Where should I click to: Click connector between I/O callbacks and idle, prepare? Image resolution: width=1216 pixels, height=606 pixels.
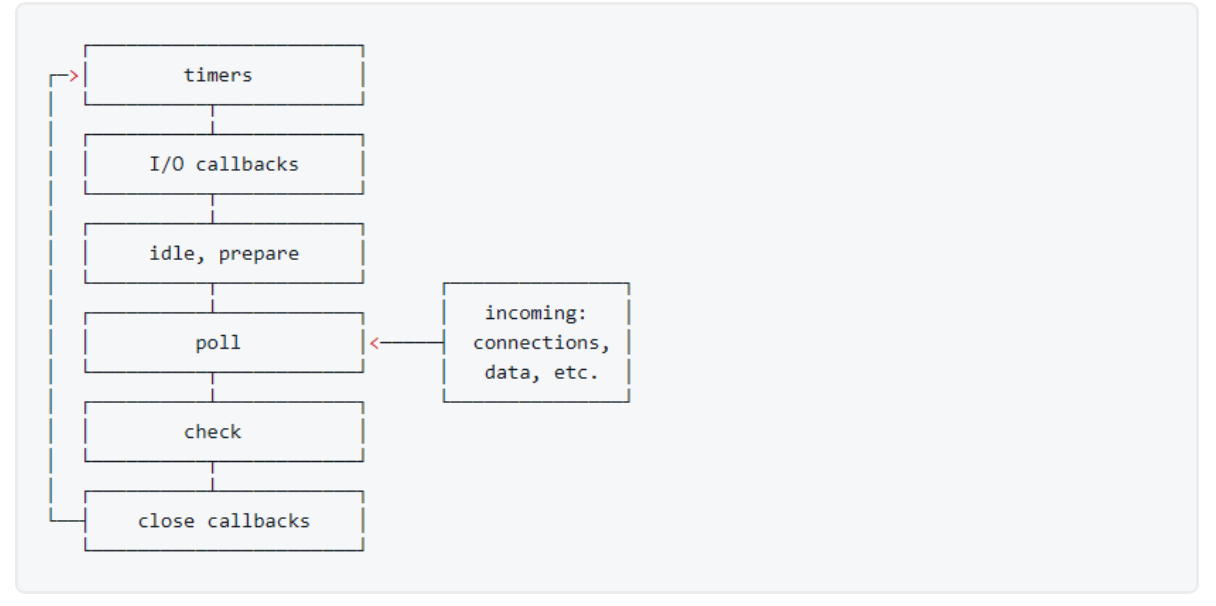coord(213,209)
